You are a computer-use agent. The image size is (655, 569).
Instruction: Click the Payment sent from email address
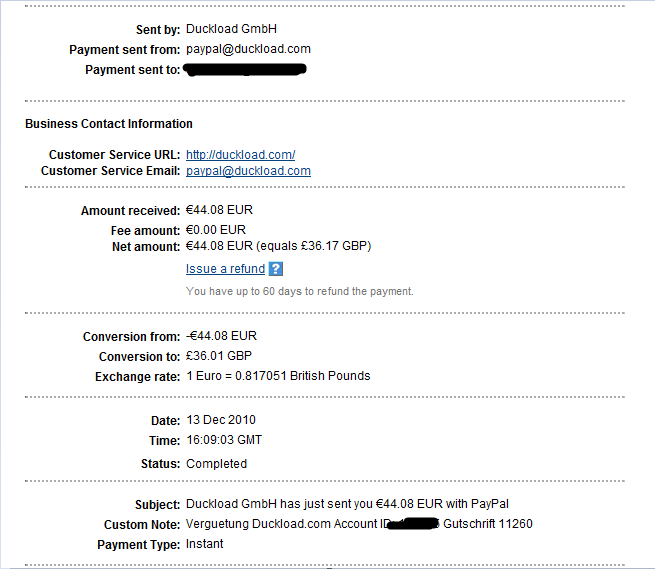(x=248, y=49)
